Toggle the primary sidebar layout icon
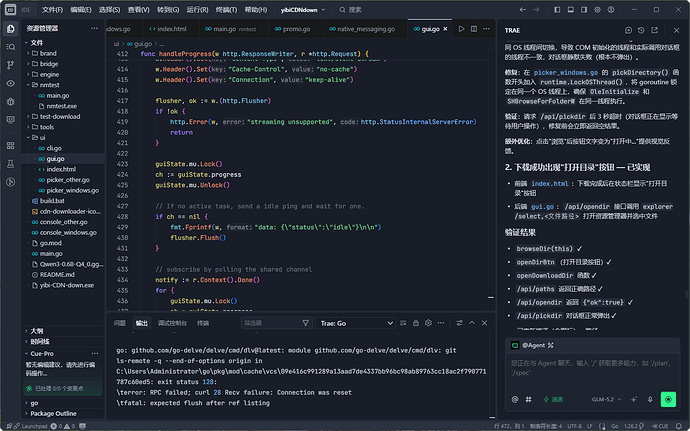The width and height of the screenshot is (690, 431). [x=557, y=10]
